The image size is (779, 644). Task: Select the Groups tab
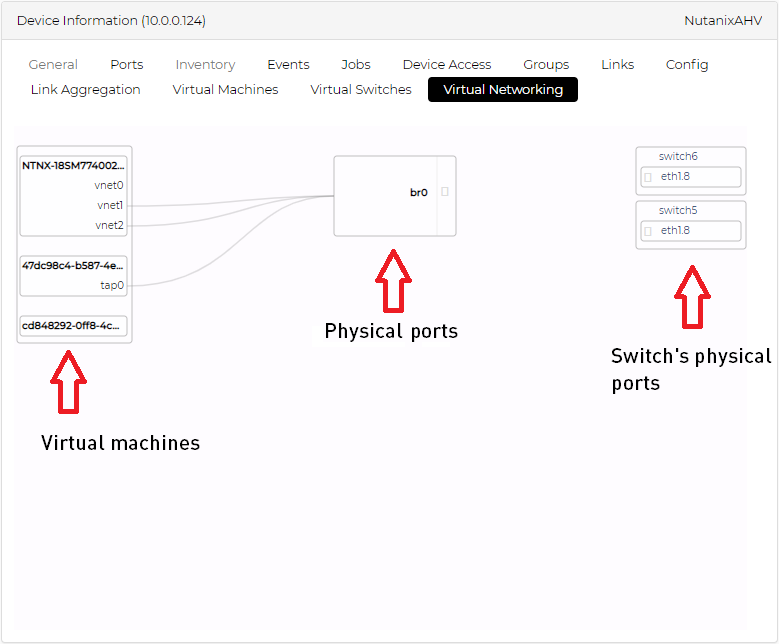tap(546, 64)
